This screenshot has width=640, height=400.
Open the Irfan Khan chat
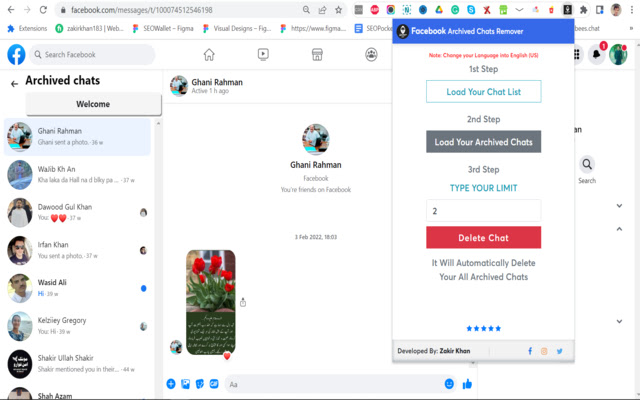click(x=78, y=250)
